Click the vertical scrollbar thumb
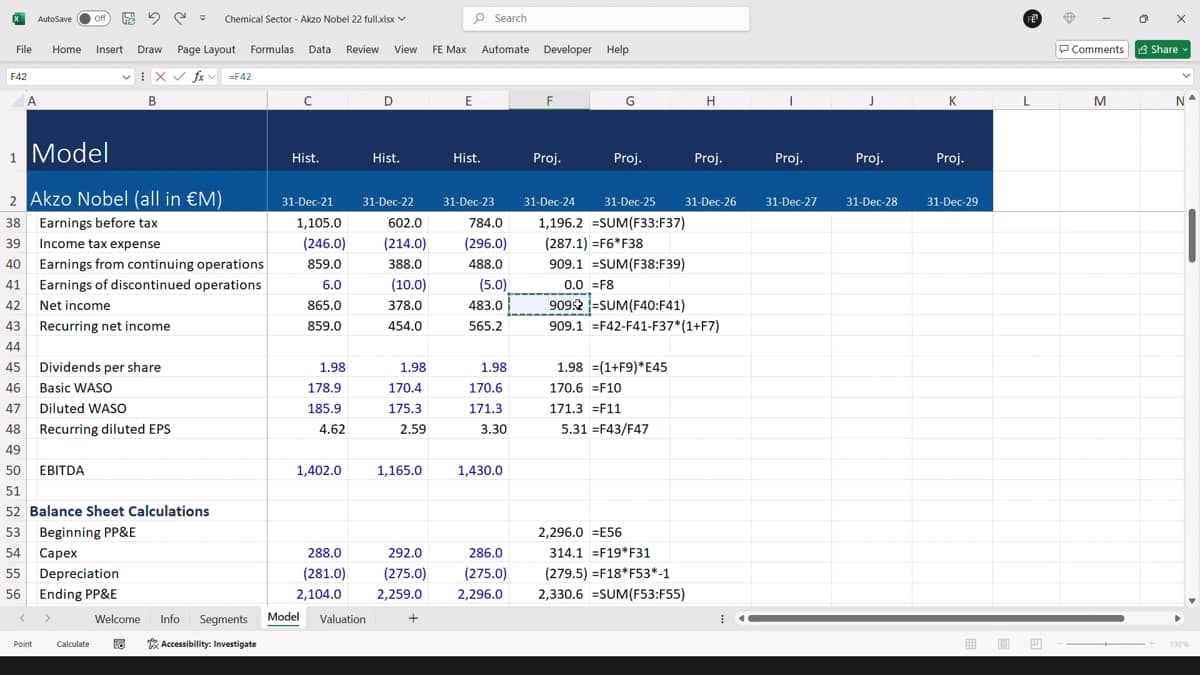This screenshot has height=675, width=1200. (x=1191, y=236)
